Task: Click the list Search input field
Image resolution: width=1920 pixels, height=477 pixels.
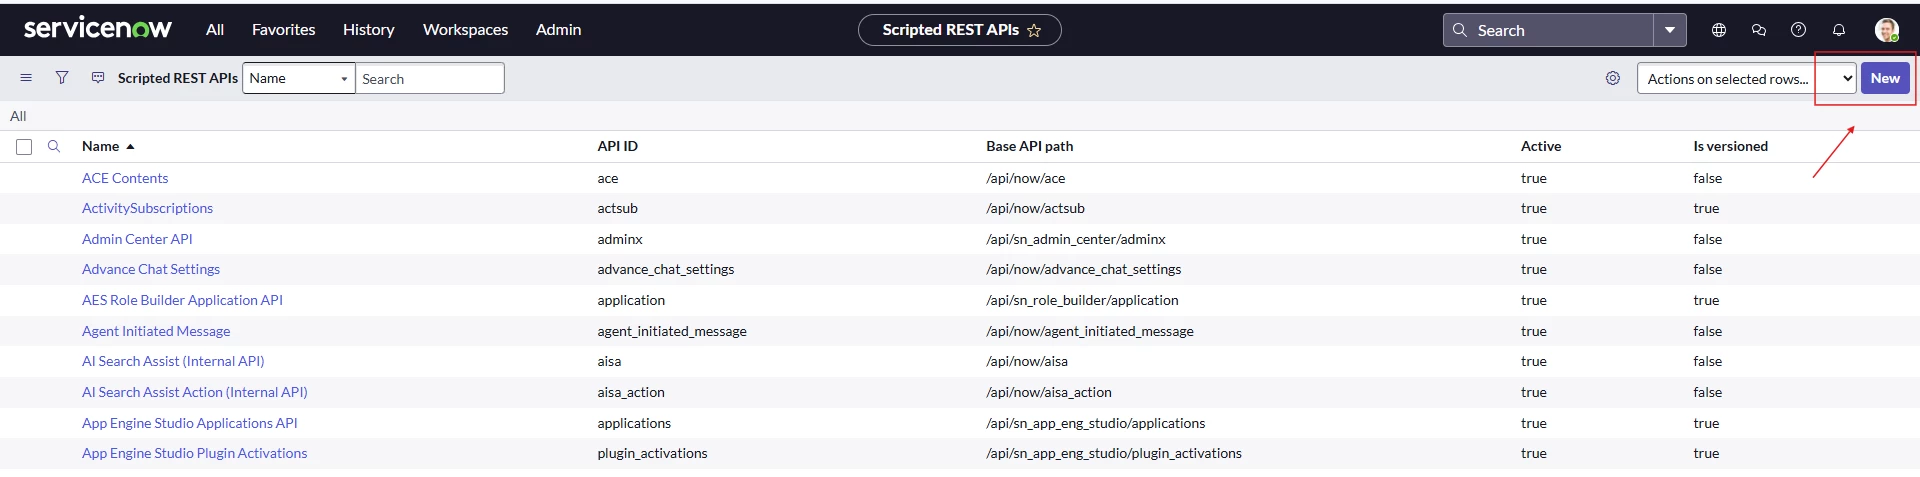Action: point(430,78)
